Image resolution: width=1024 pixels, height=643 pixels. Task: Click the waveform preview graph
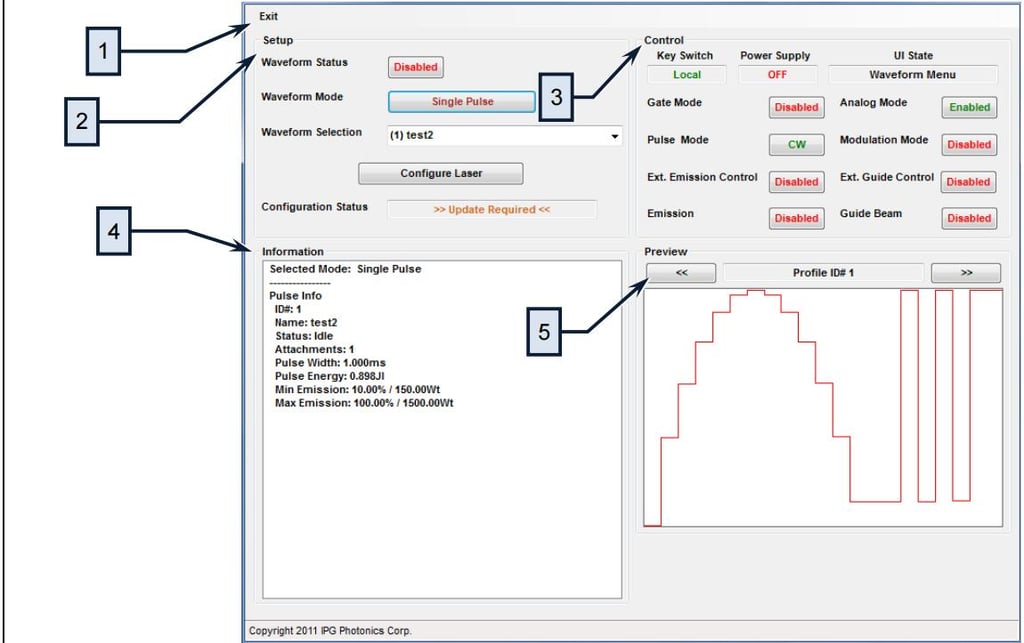[x=823, y=408]
